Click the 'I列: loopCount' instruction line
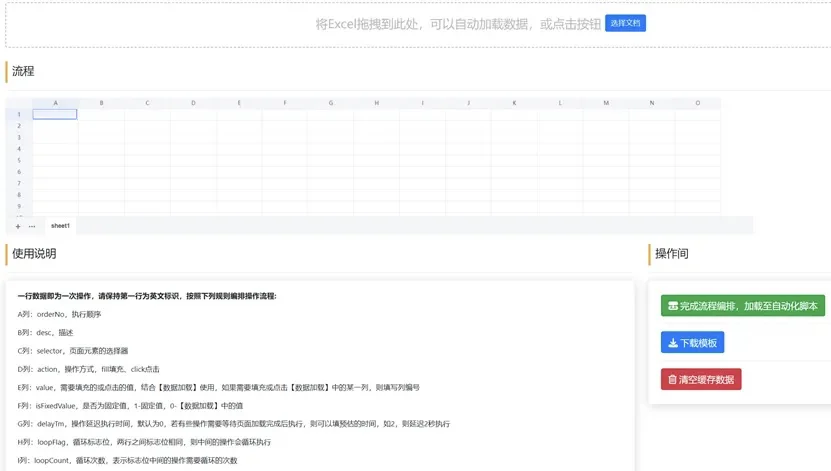 click(127, 460)
